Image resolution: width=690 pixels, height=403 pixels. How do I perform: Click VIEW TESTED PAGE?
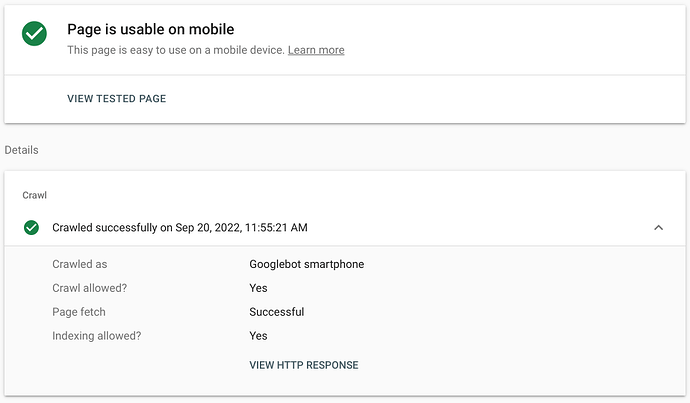tap(116, 99)
